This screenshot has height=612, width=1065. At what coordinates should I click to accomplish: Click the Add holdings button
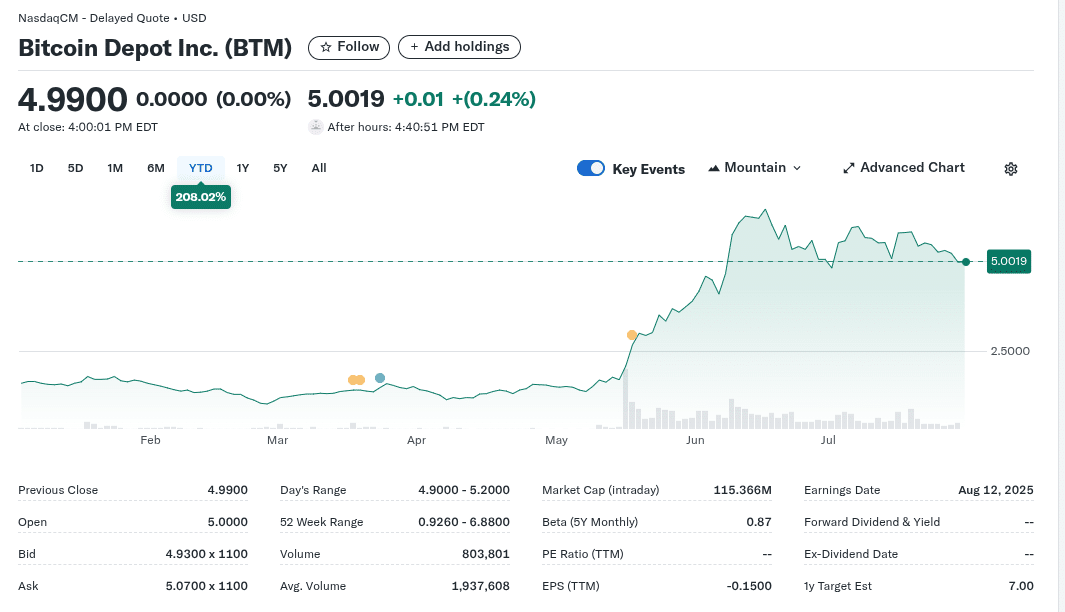point(459,47)
